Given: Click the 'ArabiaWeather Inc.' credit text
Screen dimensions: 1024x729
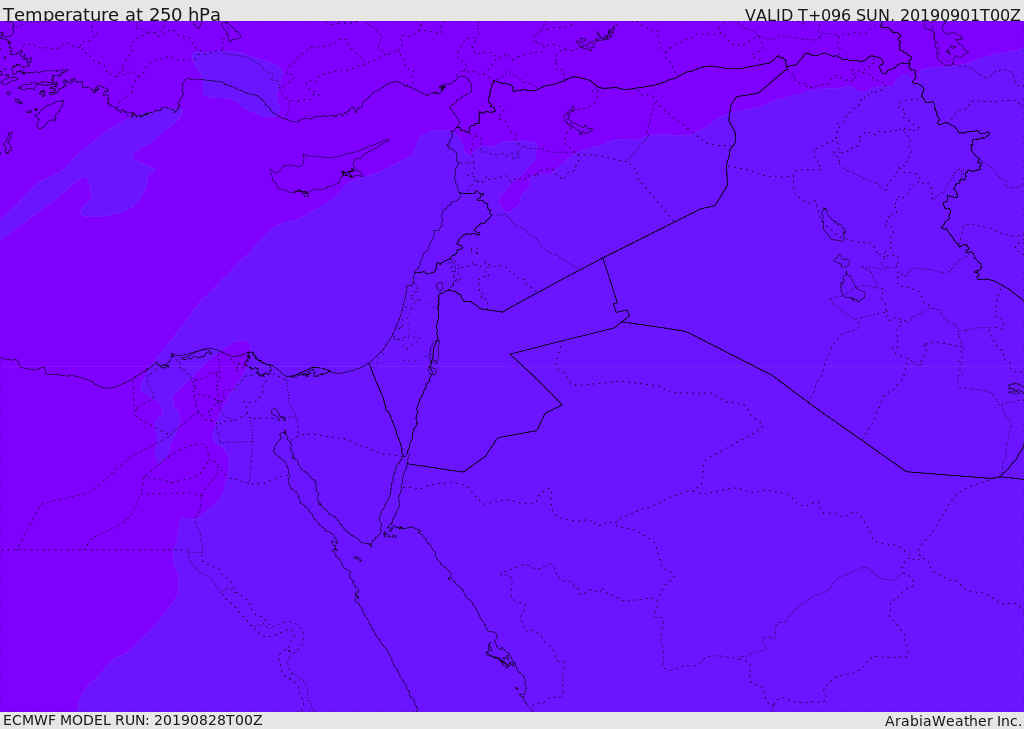Looking at the screenshot, I should click(x=953, y=721).
